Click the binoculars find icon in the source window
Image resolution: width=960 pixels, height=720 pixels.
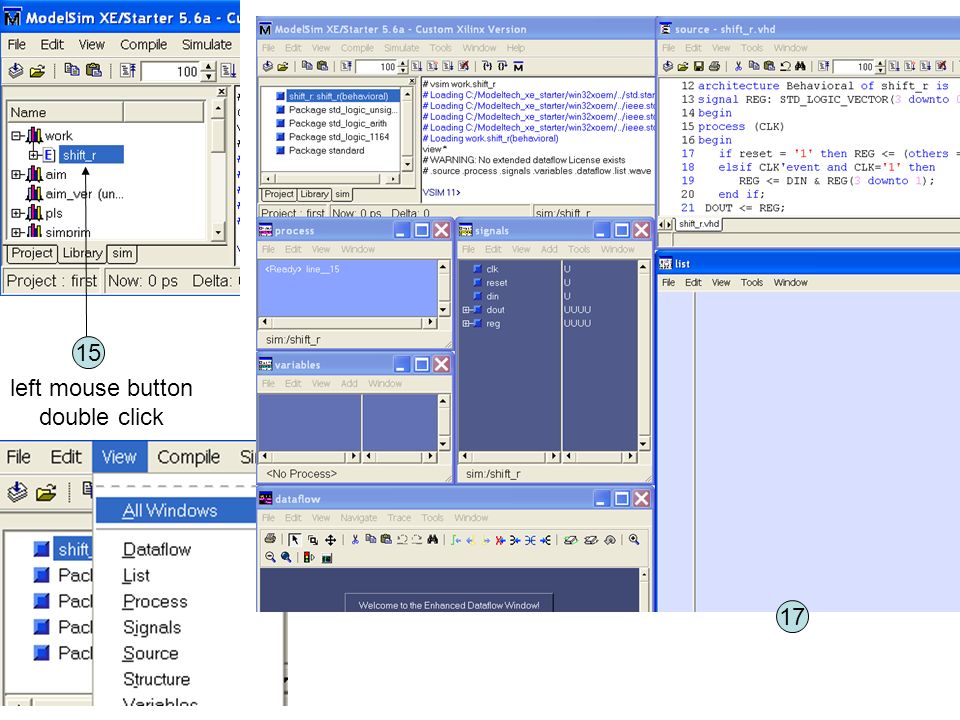800,66
